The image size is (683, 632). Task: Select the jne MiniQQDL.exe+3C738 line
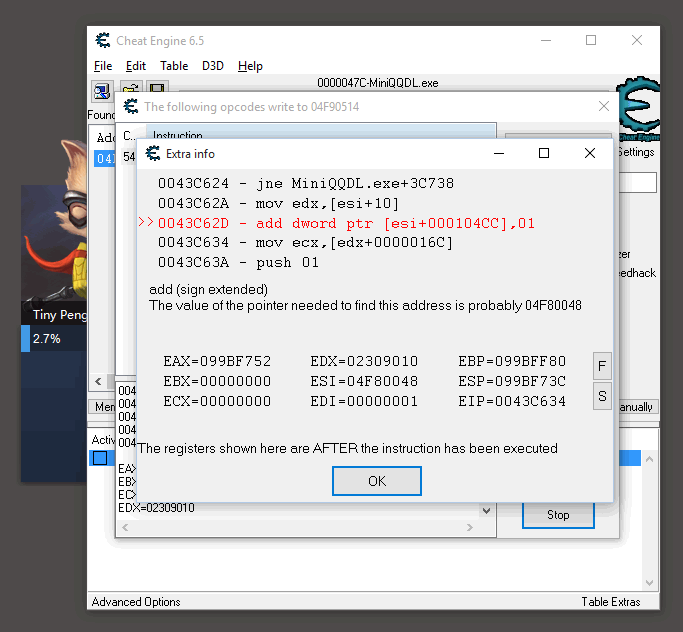point(306,183)
